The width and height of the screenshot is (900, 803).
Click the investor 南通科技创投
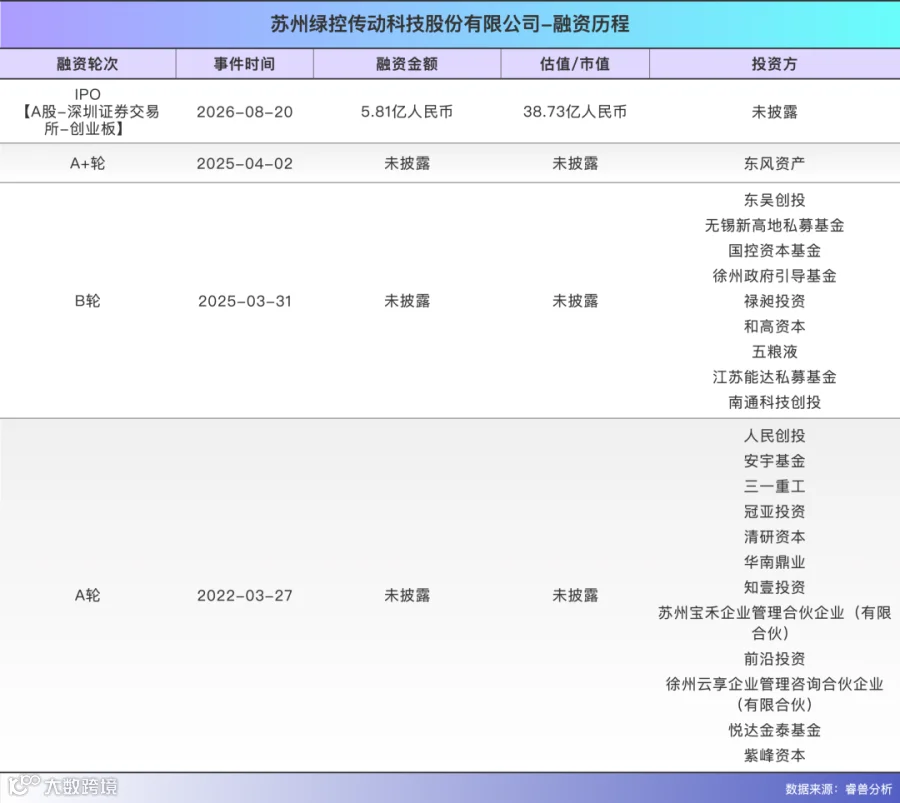coord(774,402)
